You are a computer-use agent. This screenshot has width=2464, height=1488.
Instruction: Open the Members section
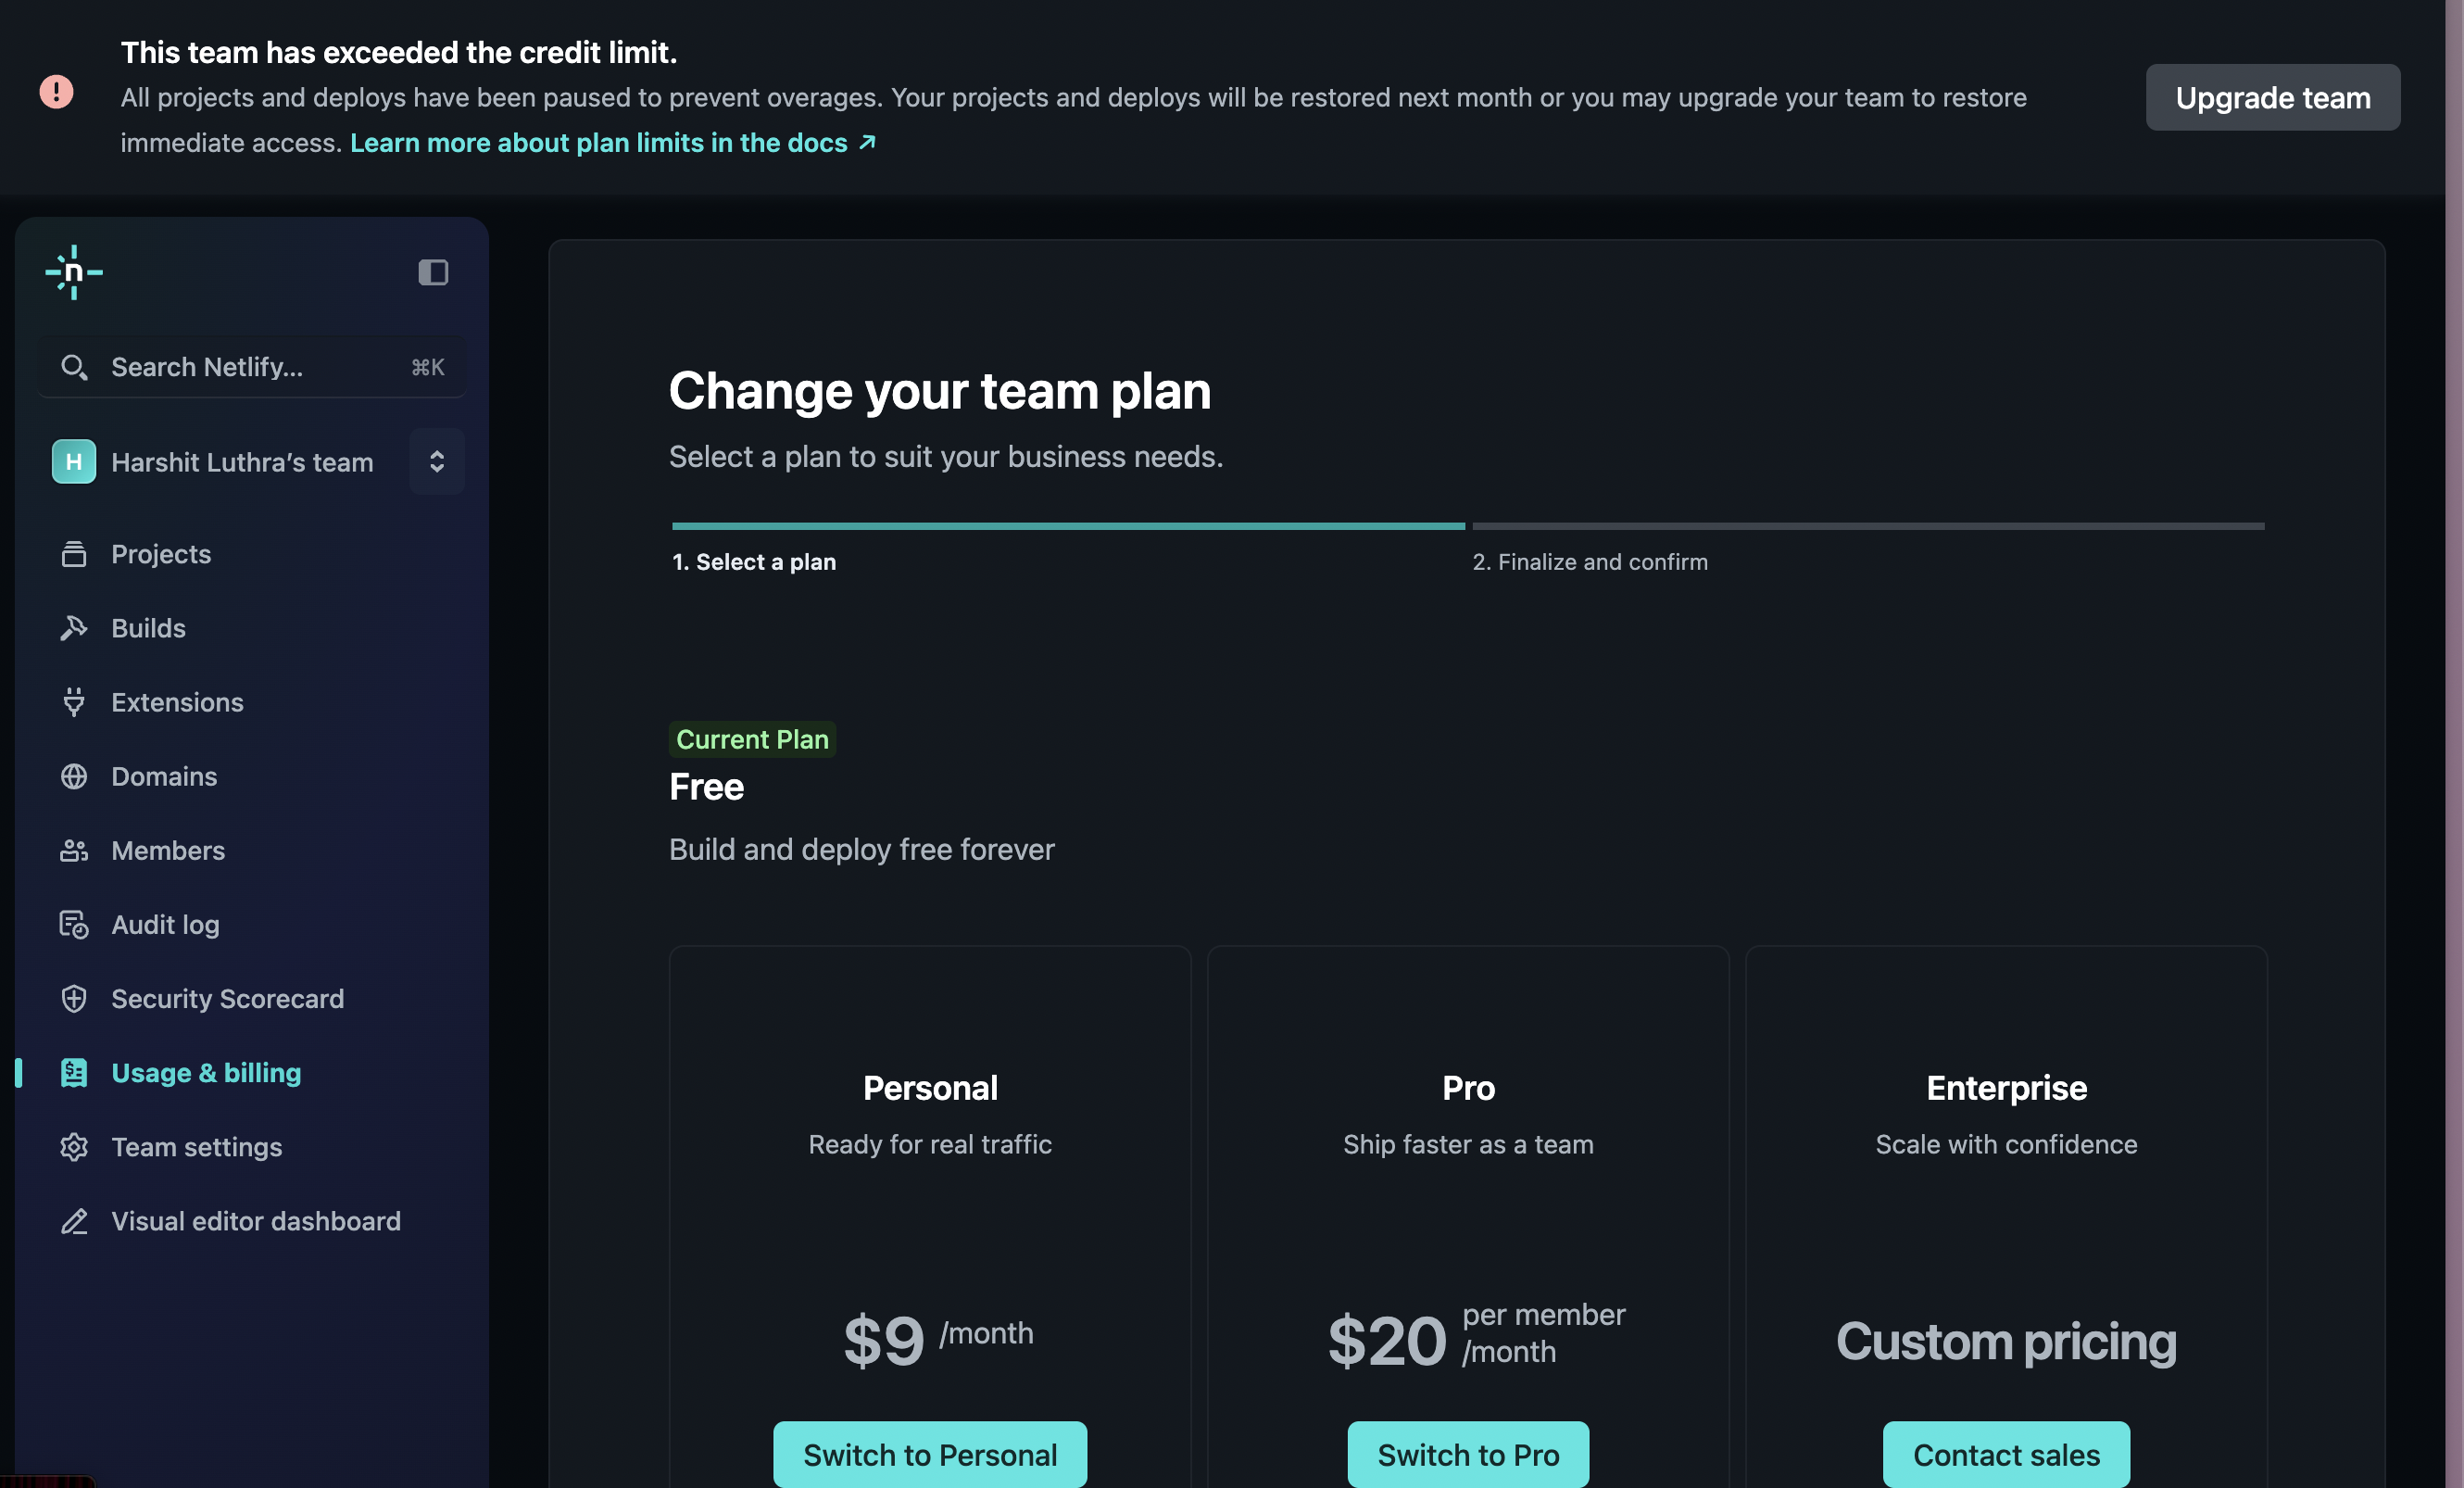pos(168,850)
